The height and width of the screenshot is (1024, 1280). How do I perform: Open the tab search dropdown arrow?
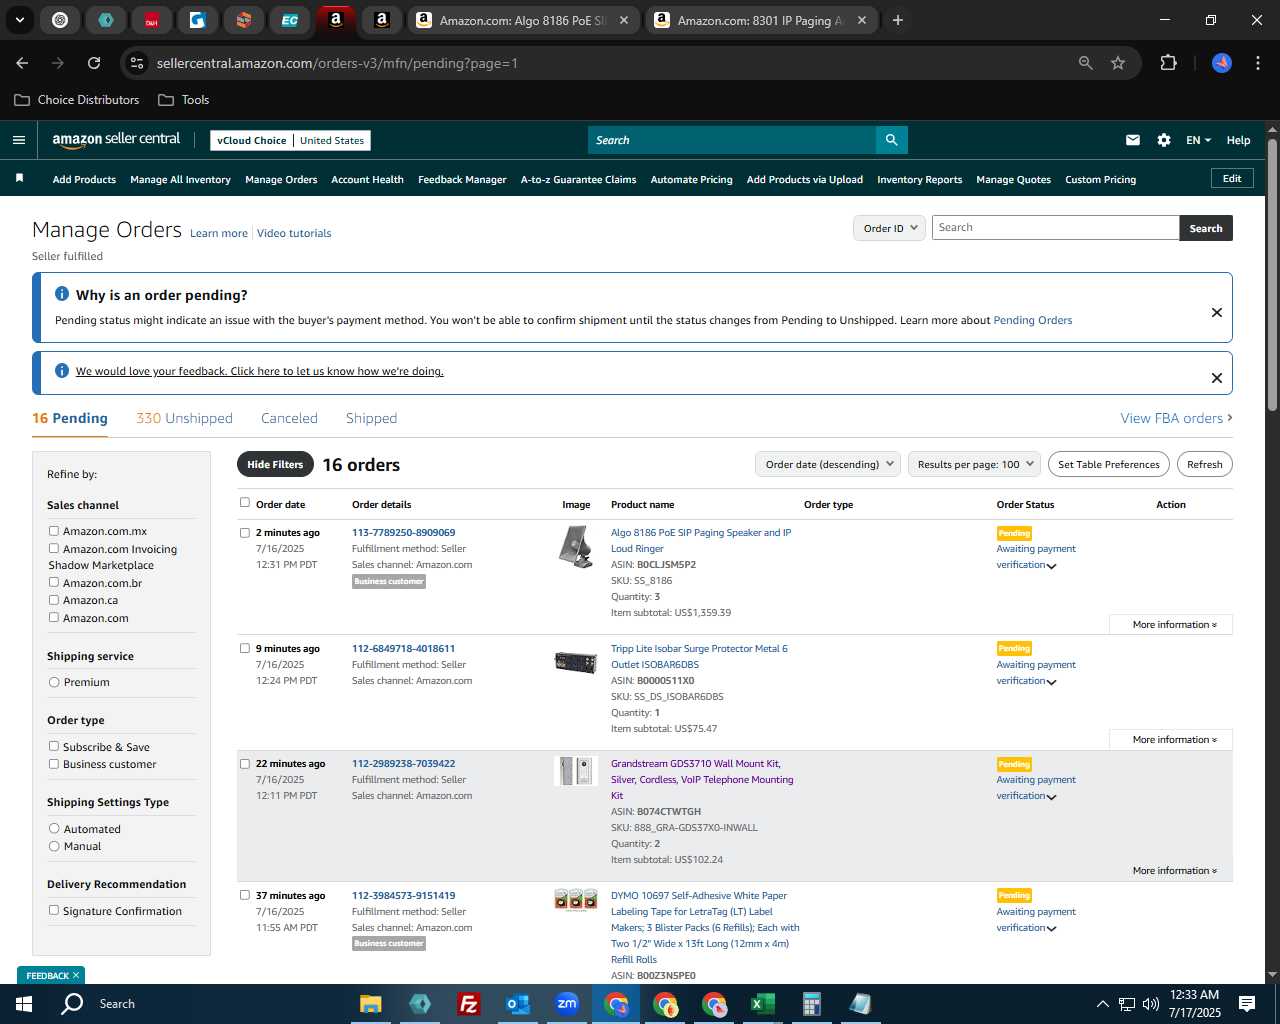(20, 20)
